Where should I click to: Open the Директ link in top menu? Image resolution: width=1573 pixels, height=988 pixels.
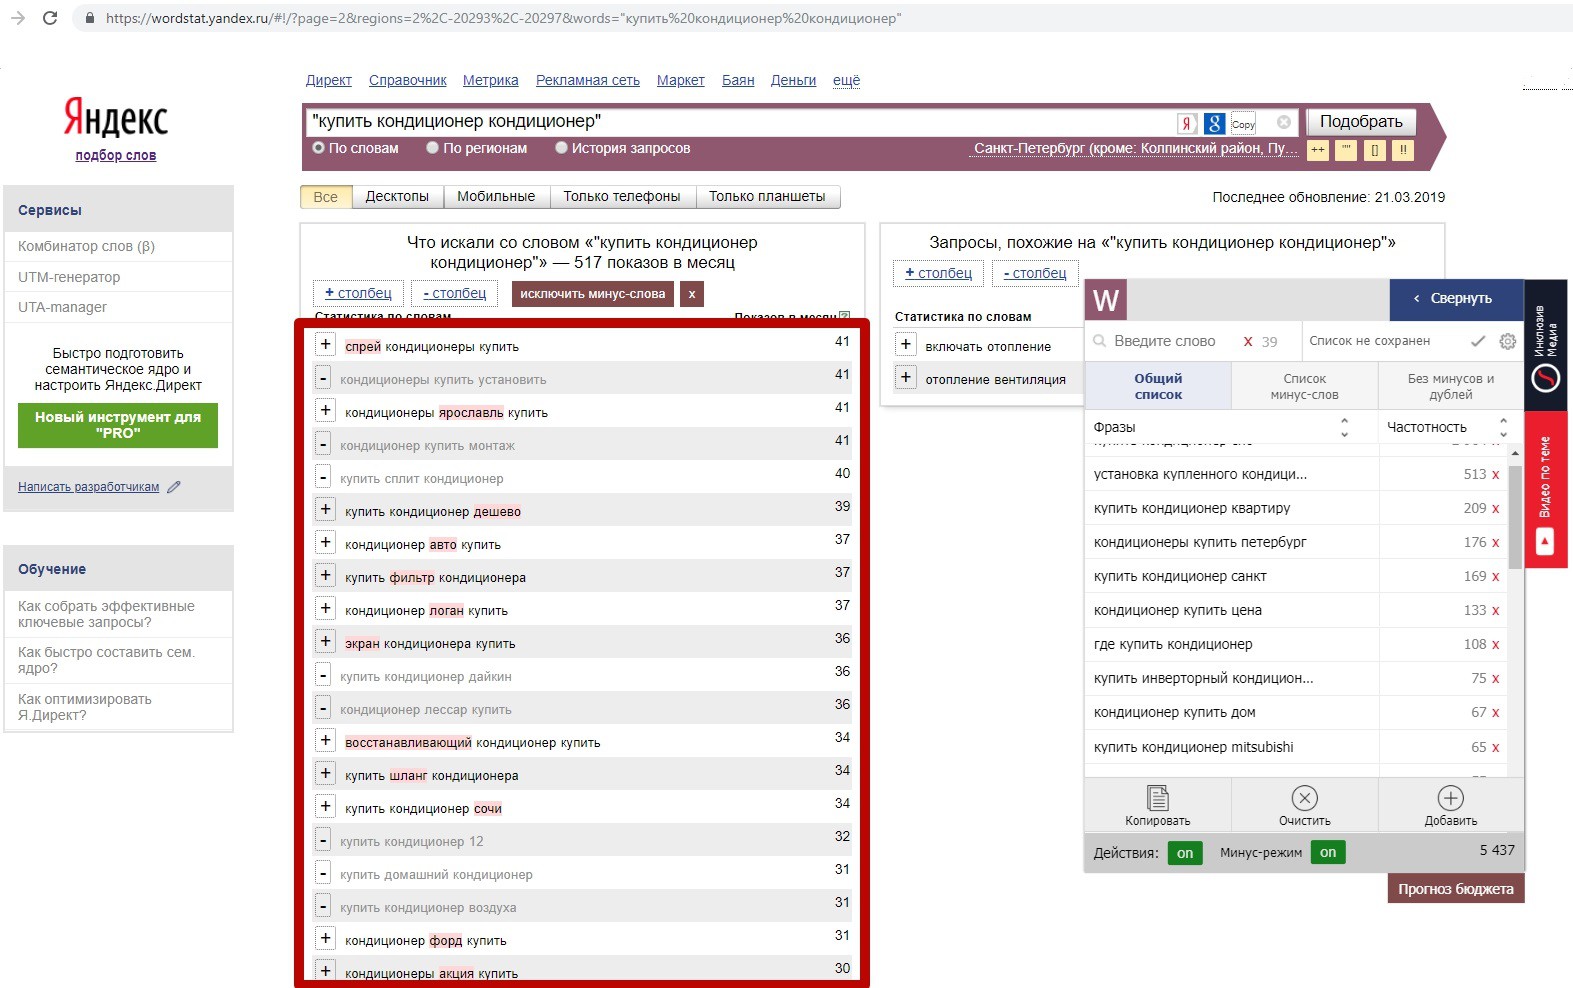click(x=329, y=80)
